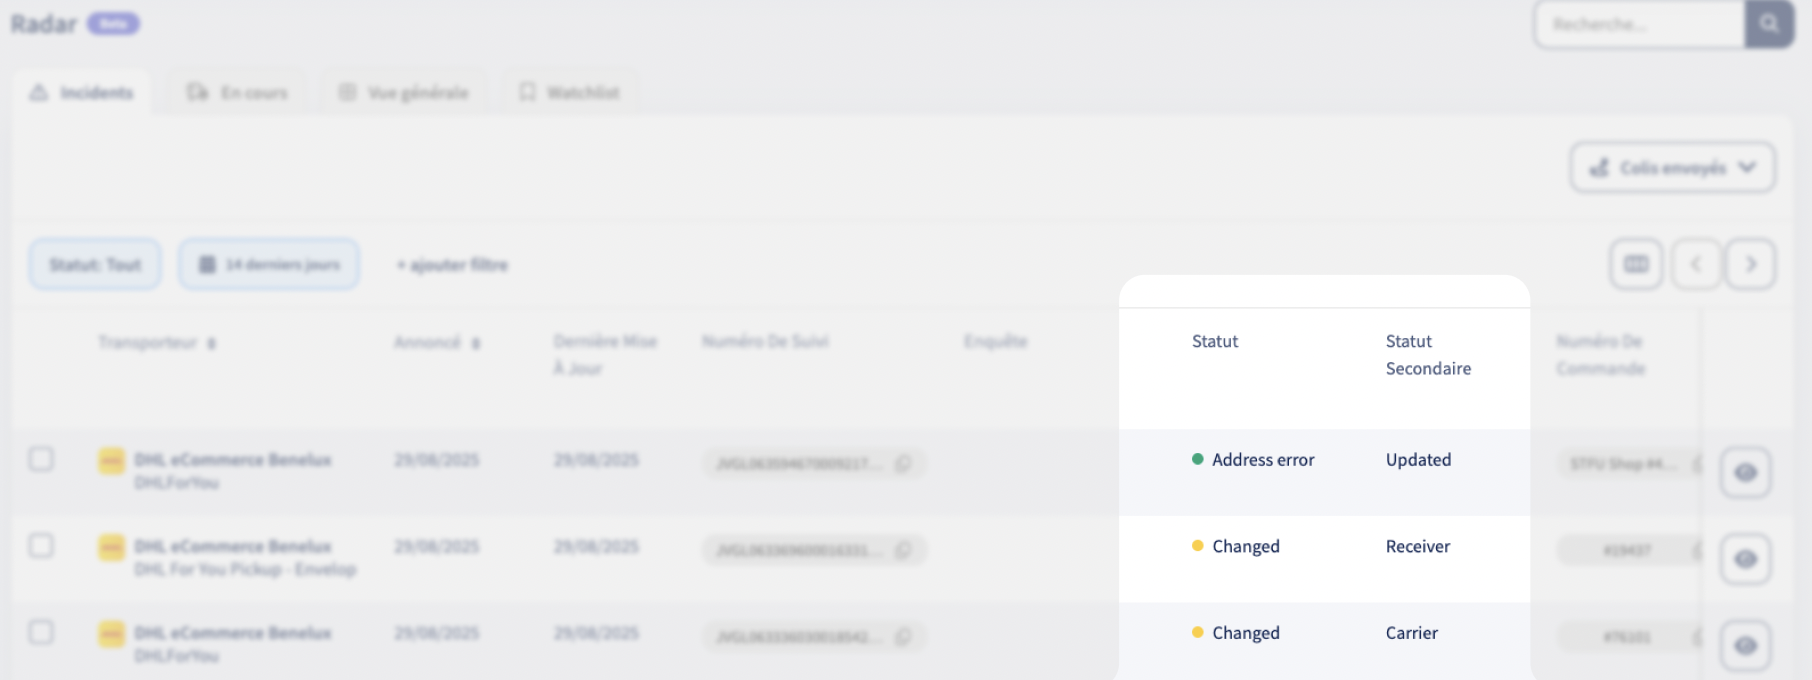The width and height of the screenshot is (1812, 680).
Task: Copy tracking number of the Address error row
Action: point(903,463)
